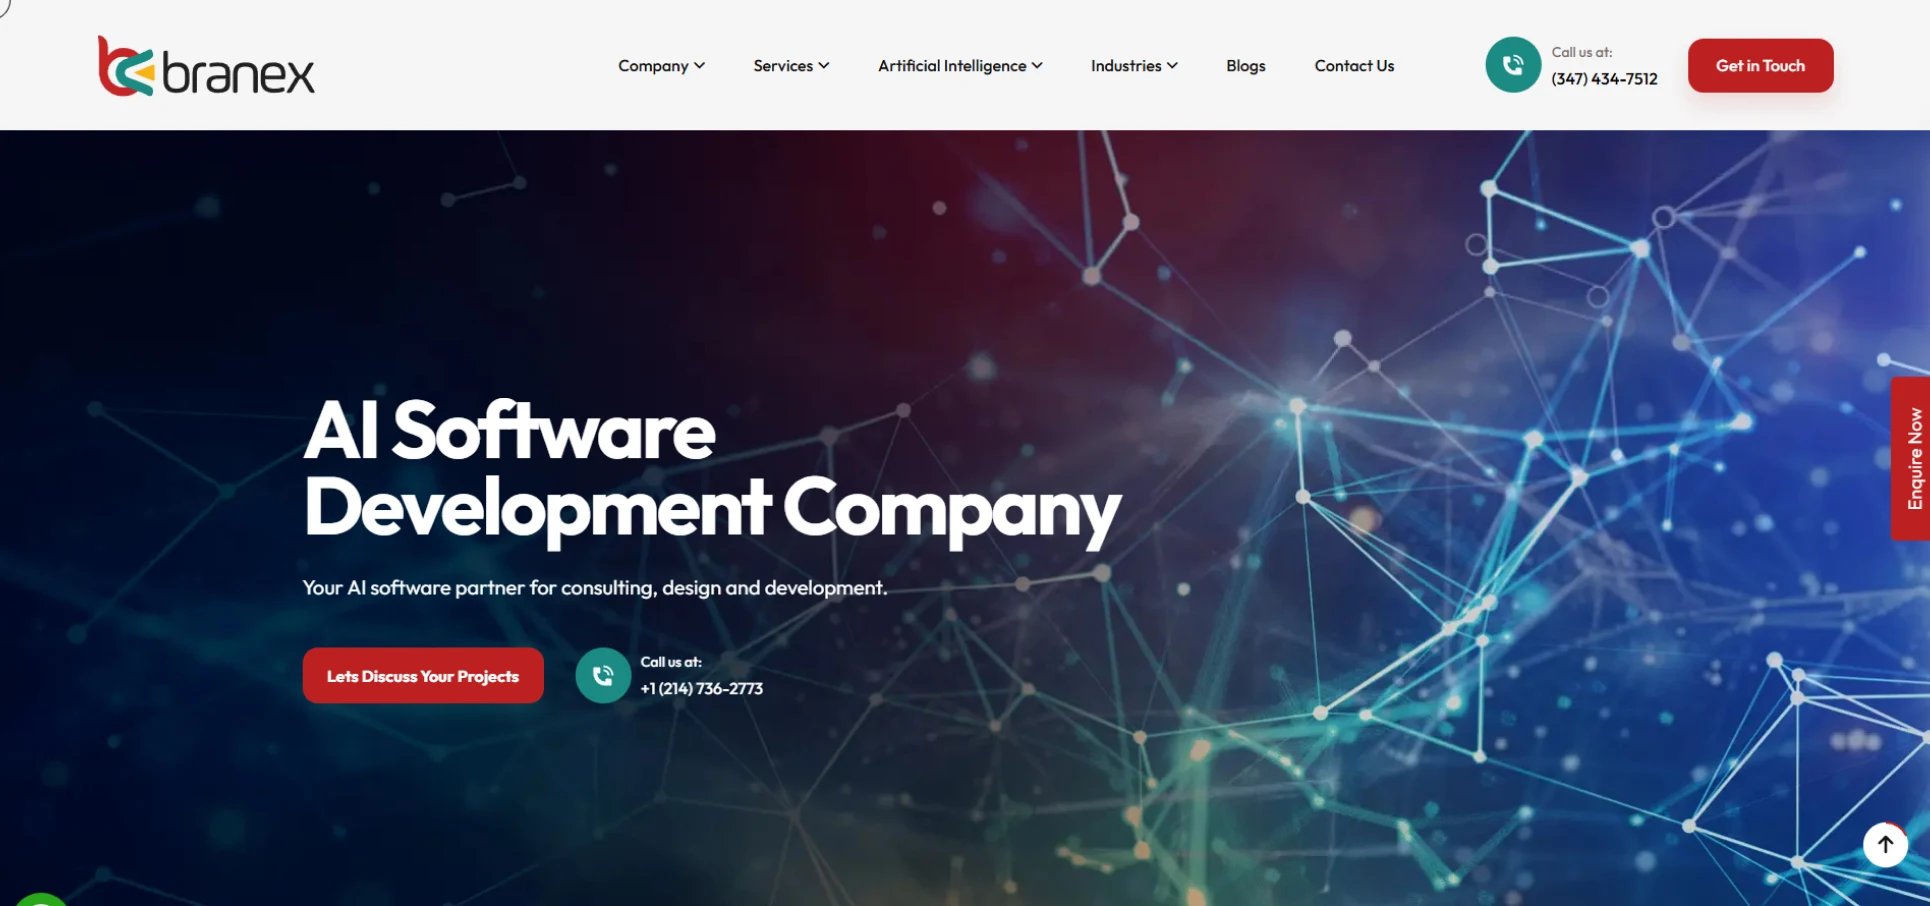Click the (347) 434-7512 phone number
Viewport: 1930px width, 906px height.
[1604, 79]
